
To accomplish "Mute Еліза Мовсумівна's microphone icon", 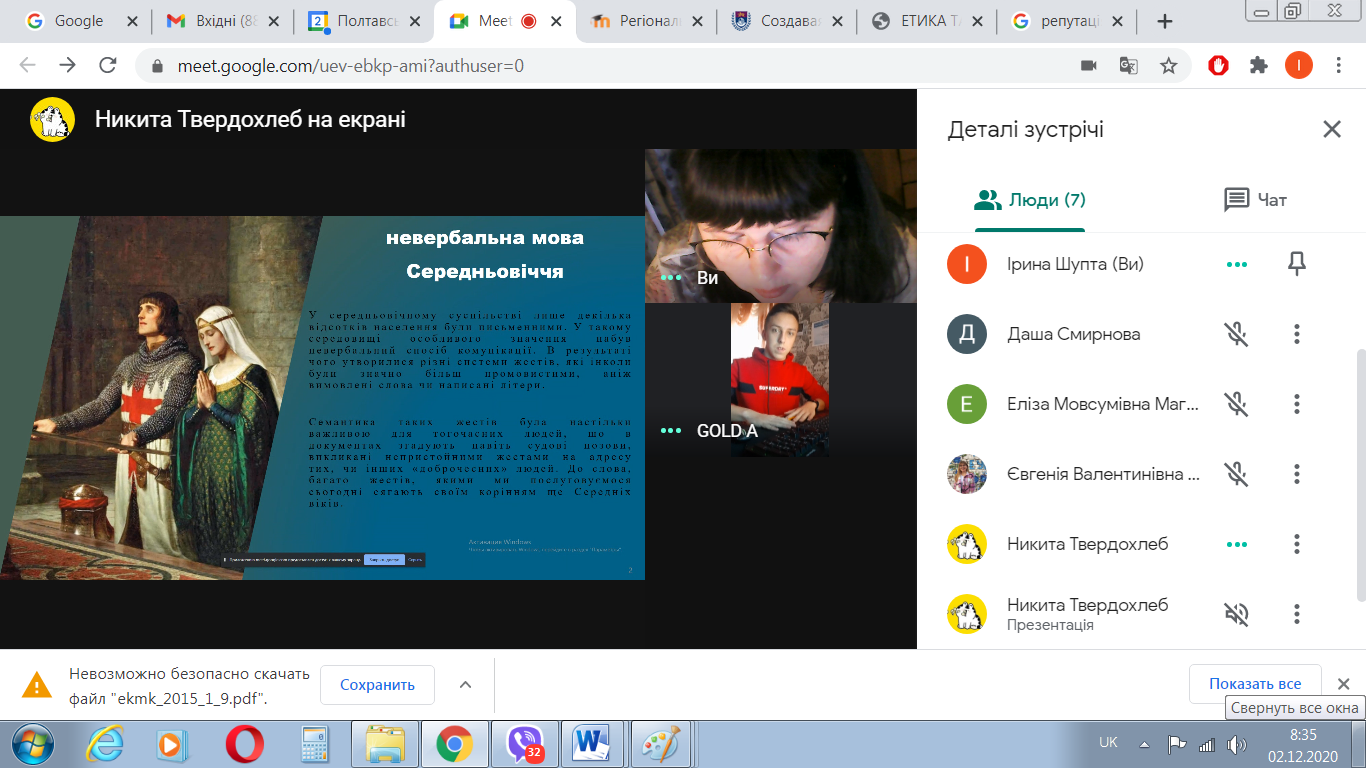I will 1237,404.
